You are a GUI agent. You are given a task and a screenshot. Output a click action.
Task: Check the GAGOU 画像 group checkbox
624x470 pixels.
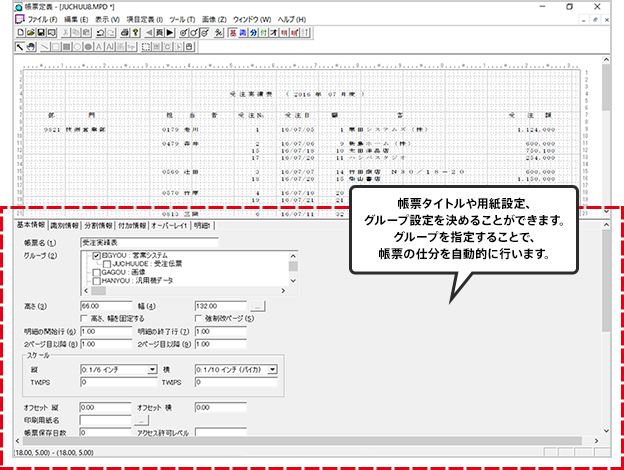(x=95, y=271)
